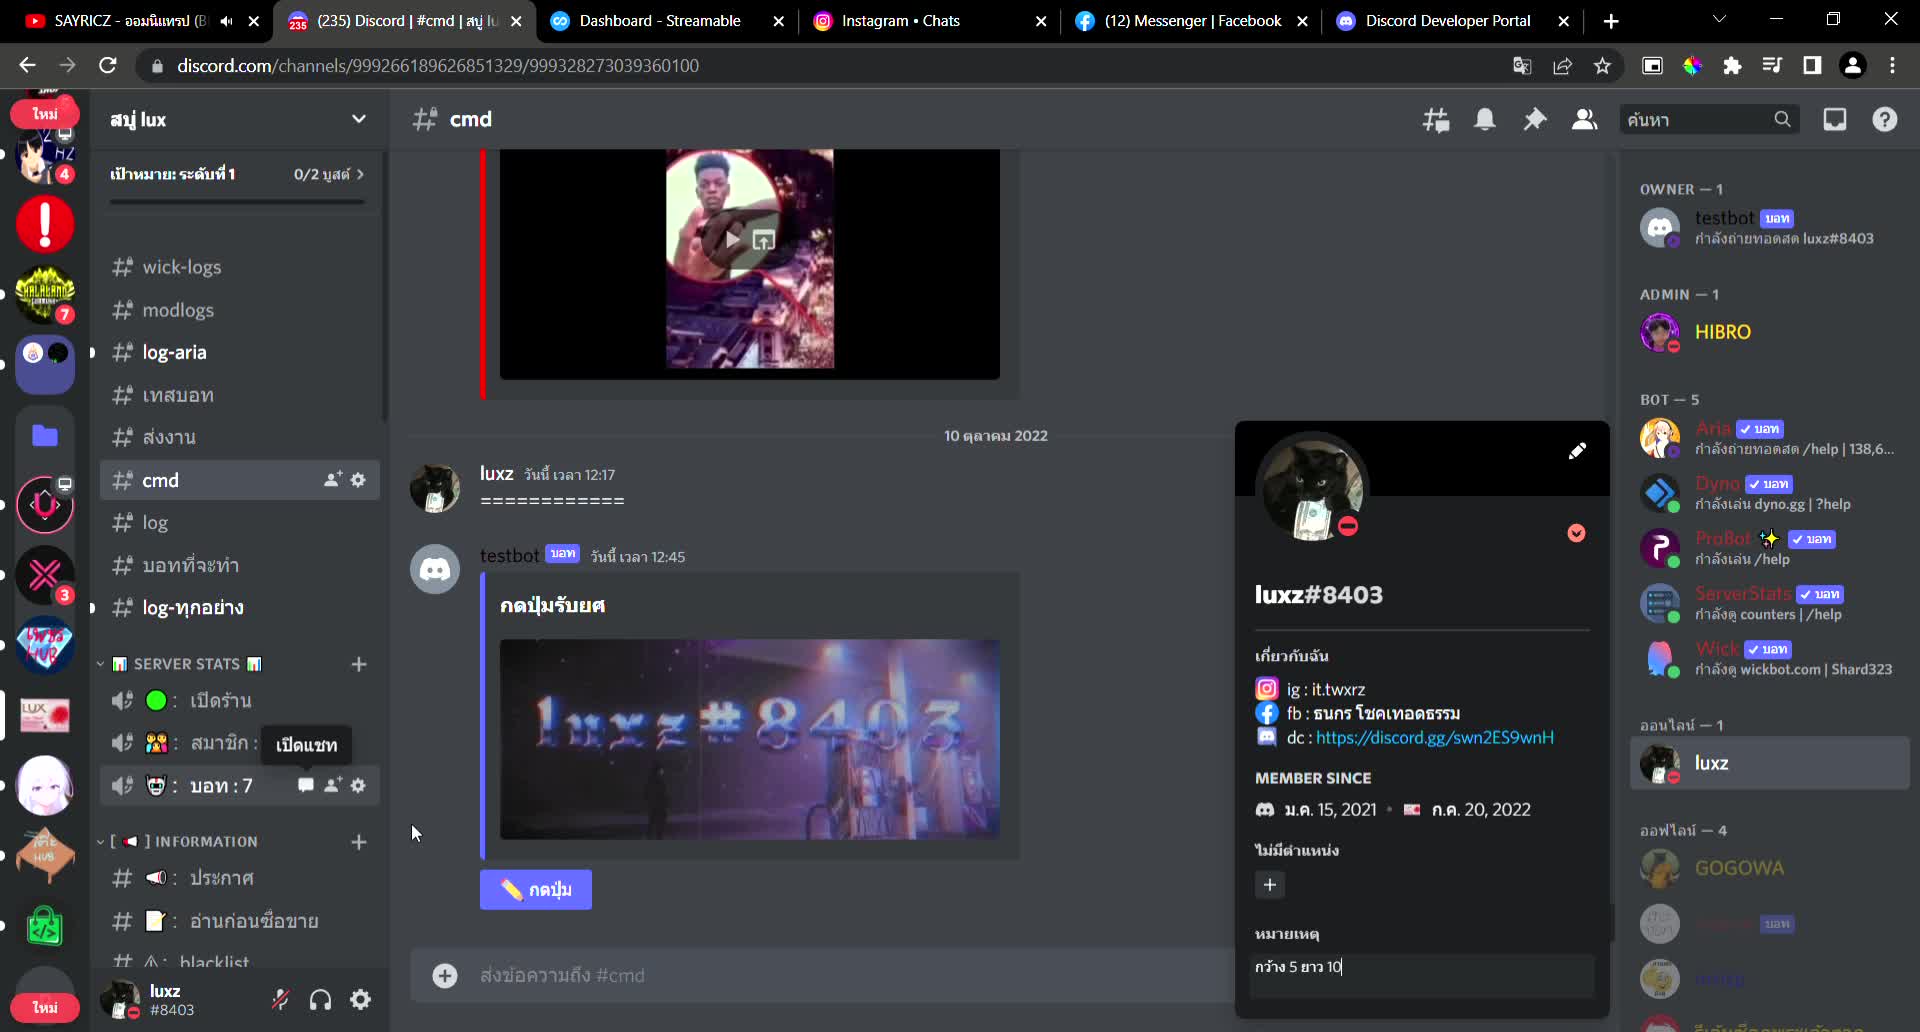
Task: Open the threads icon in channel toolbar
Action: click(x=1435, y=119)
